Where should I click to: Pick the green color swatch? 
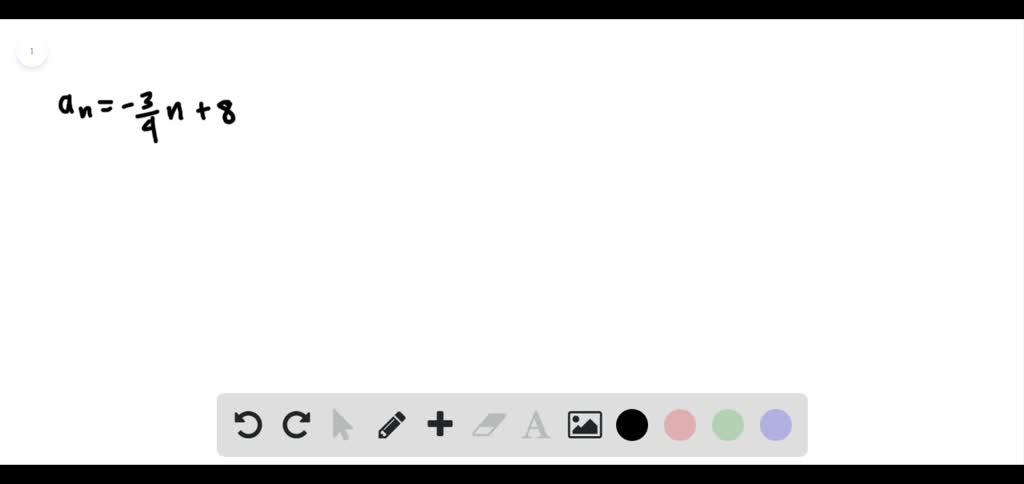[728, 425]
